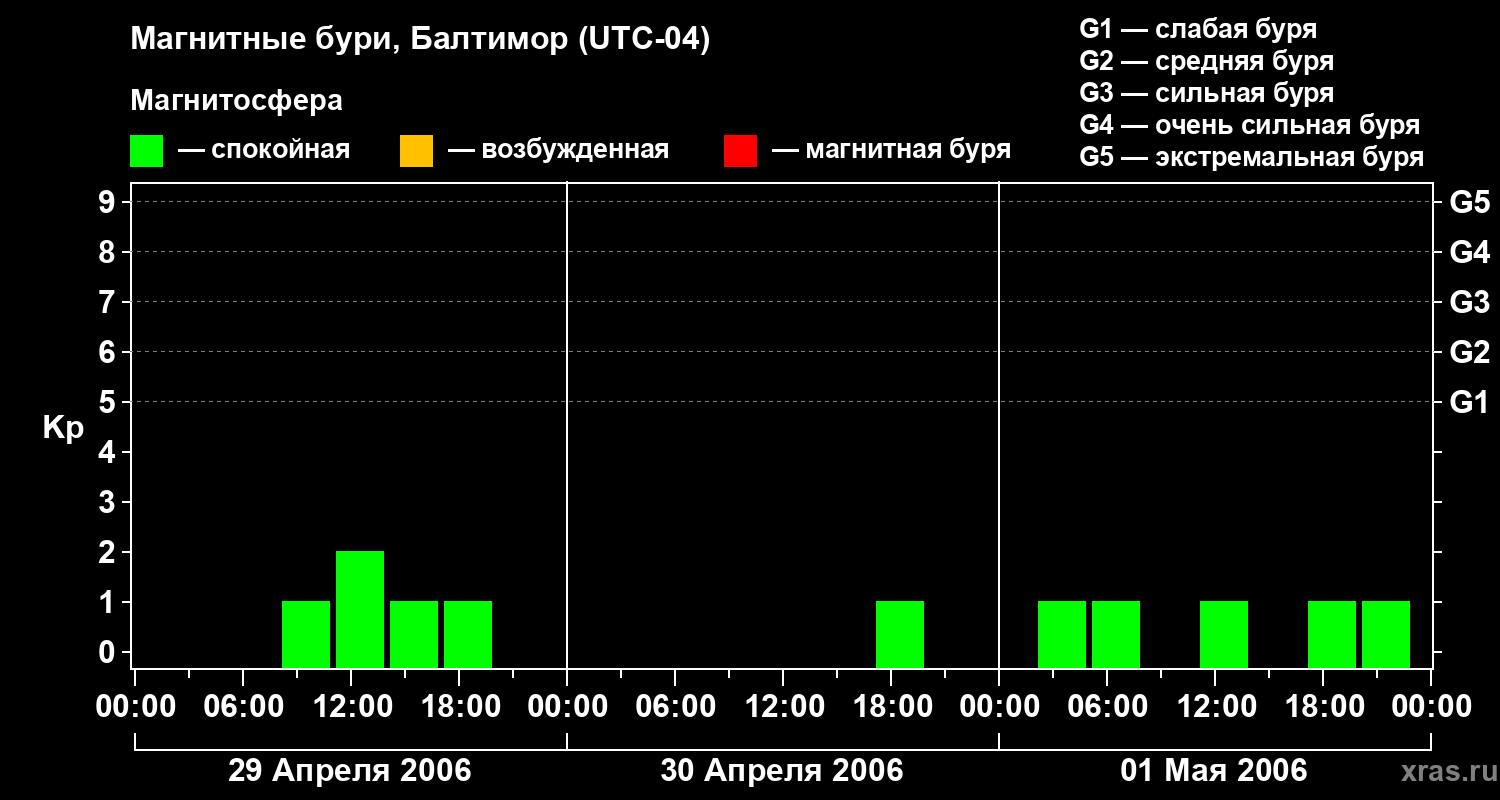Click the '18:00' tick label above 01 Мая

pyautogui.click(x=1323, y=707)
